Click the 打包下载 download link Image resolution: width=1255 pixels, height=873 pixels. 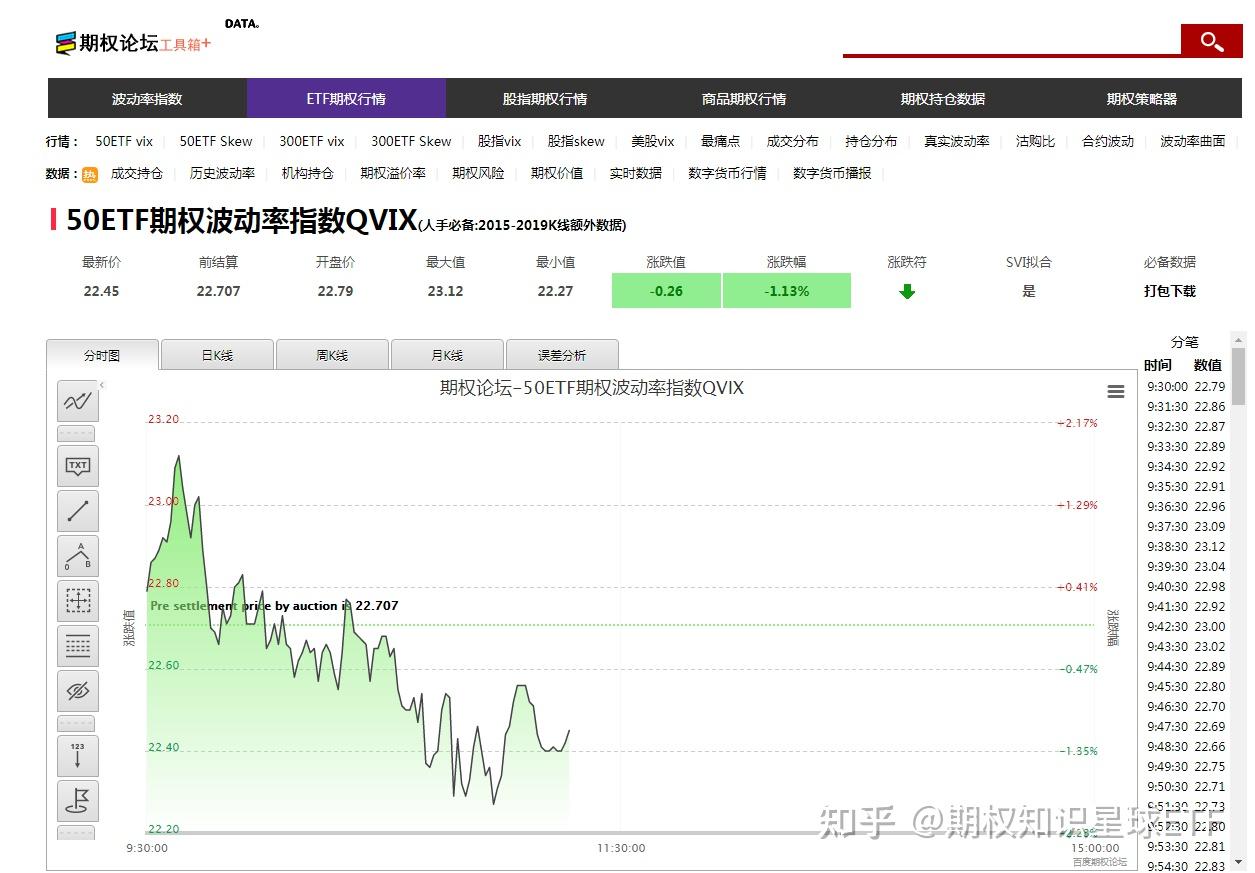[1168, 291]
